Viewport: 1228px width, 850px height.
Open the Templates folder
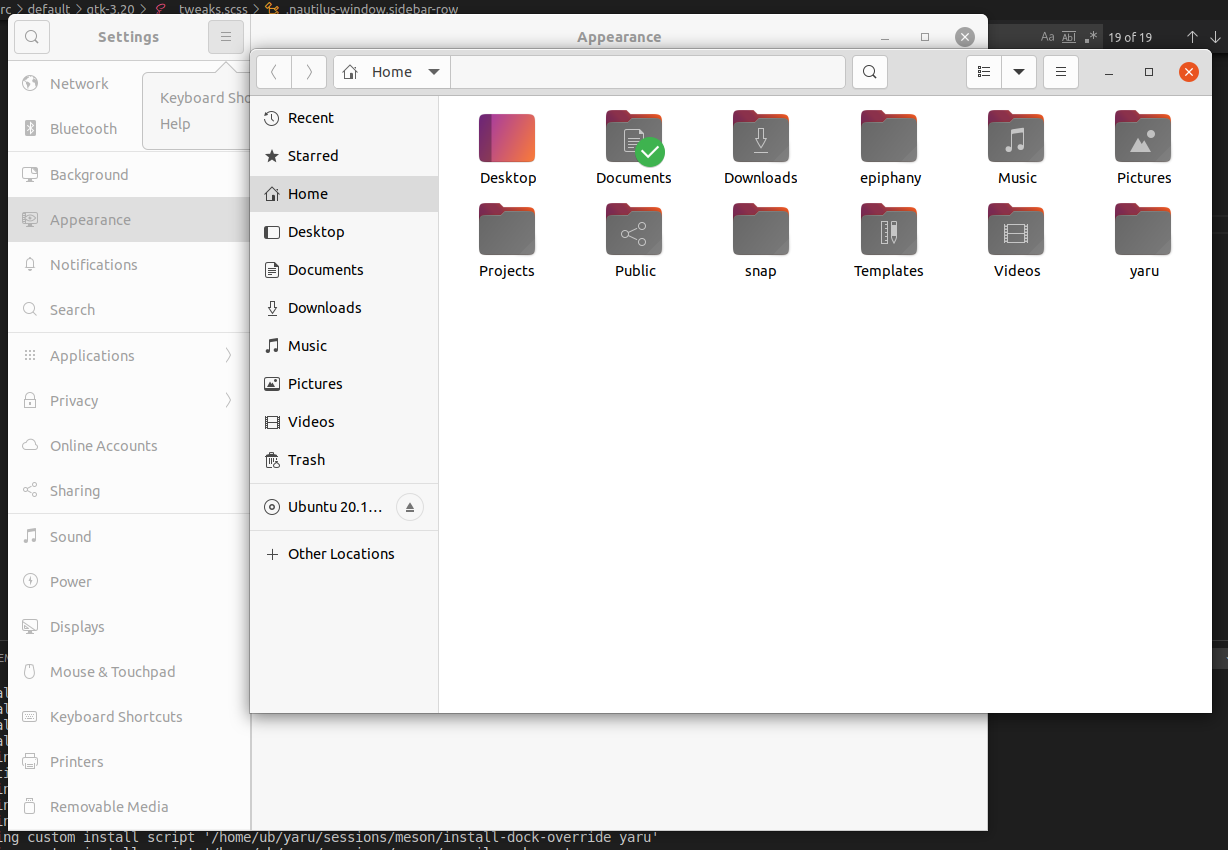coord(889,231)
